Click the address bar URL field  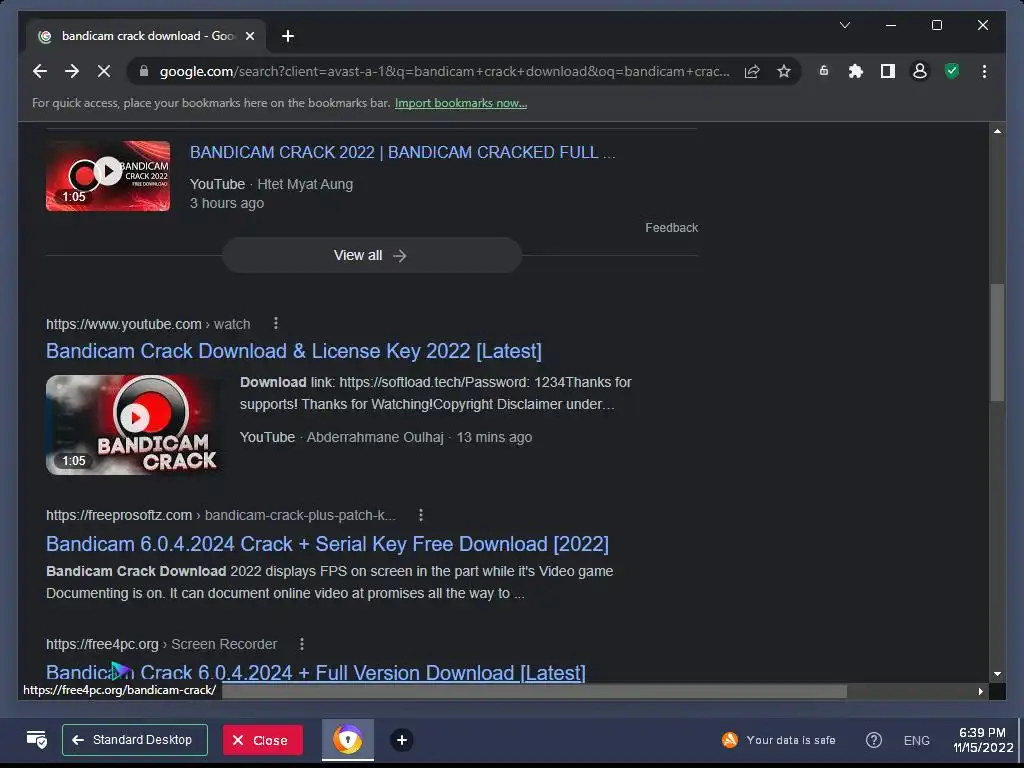[445, 71]
